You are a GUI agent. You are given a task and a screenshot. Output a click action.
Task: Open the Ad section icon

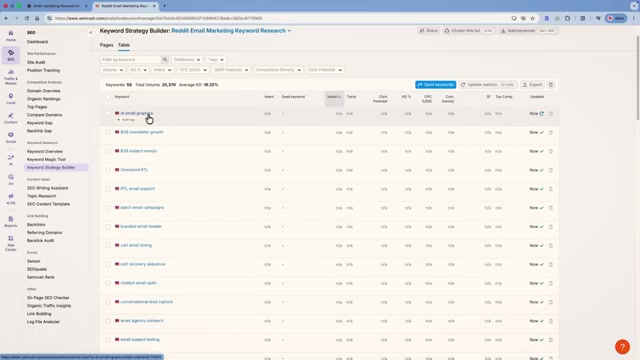coord(11,179)
